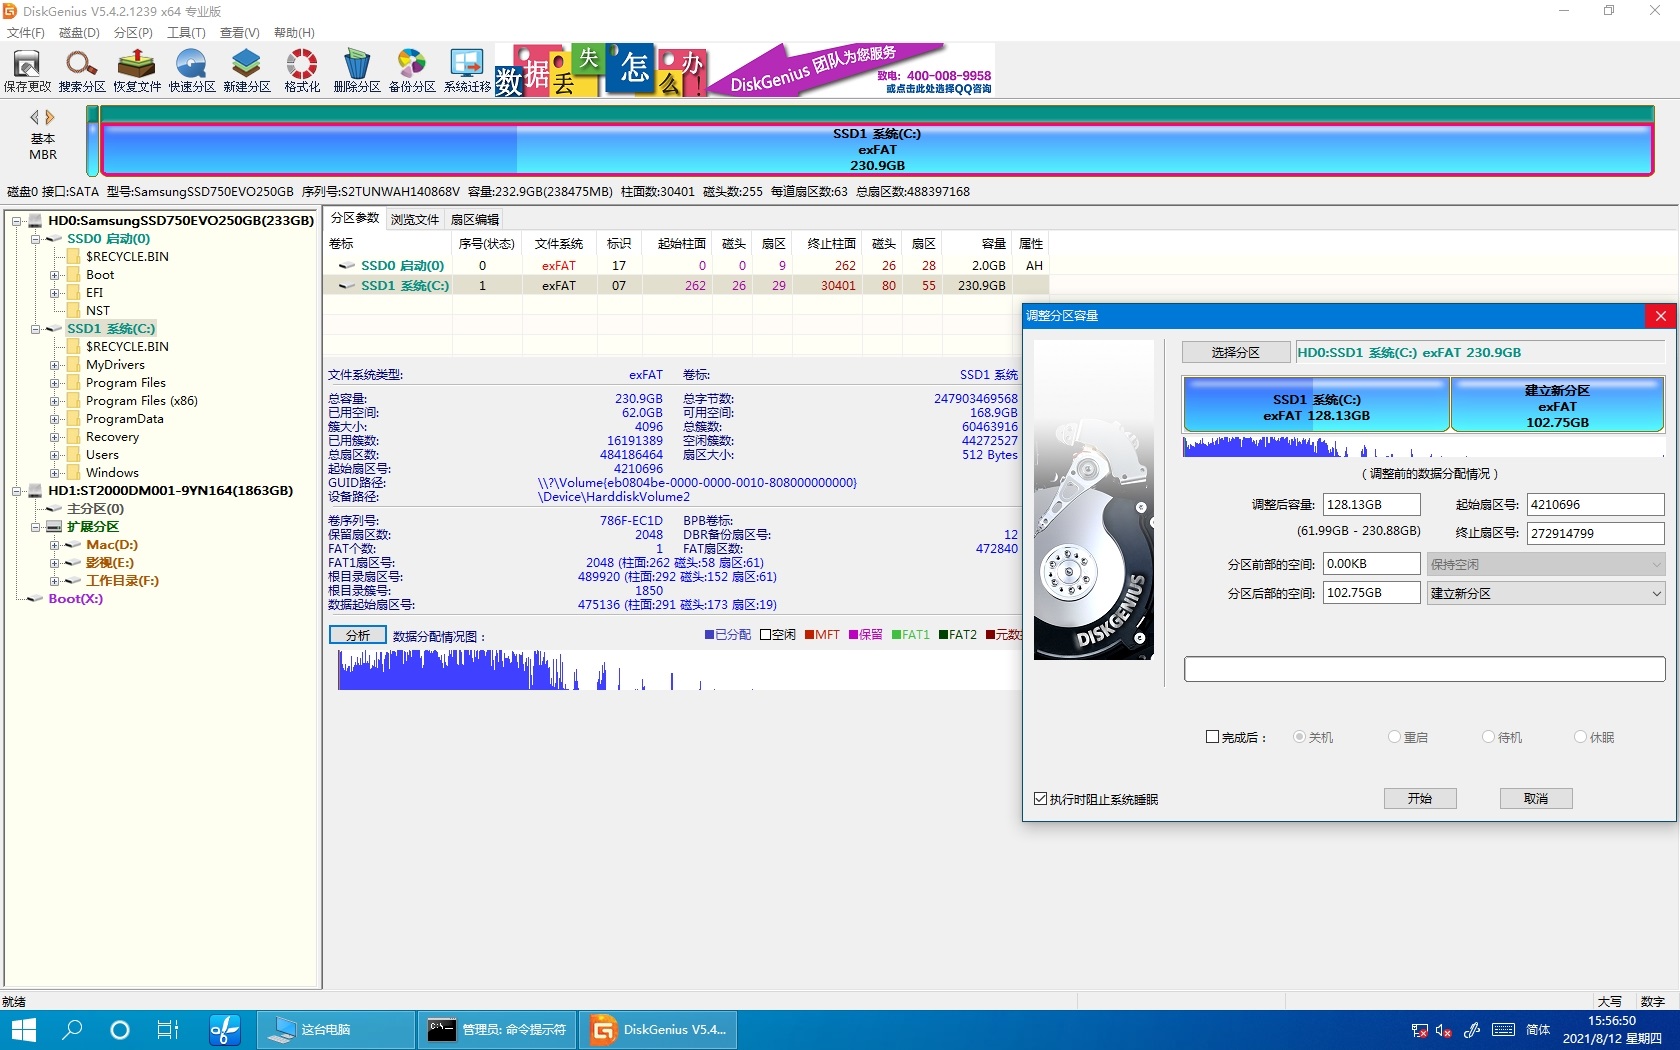Collapse the SSD0 启动(0) tree node

(35, 239)
